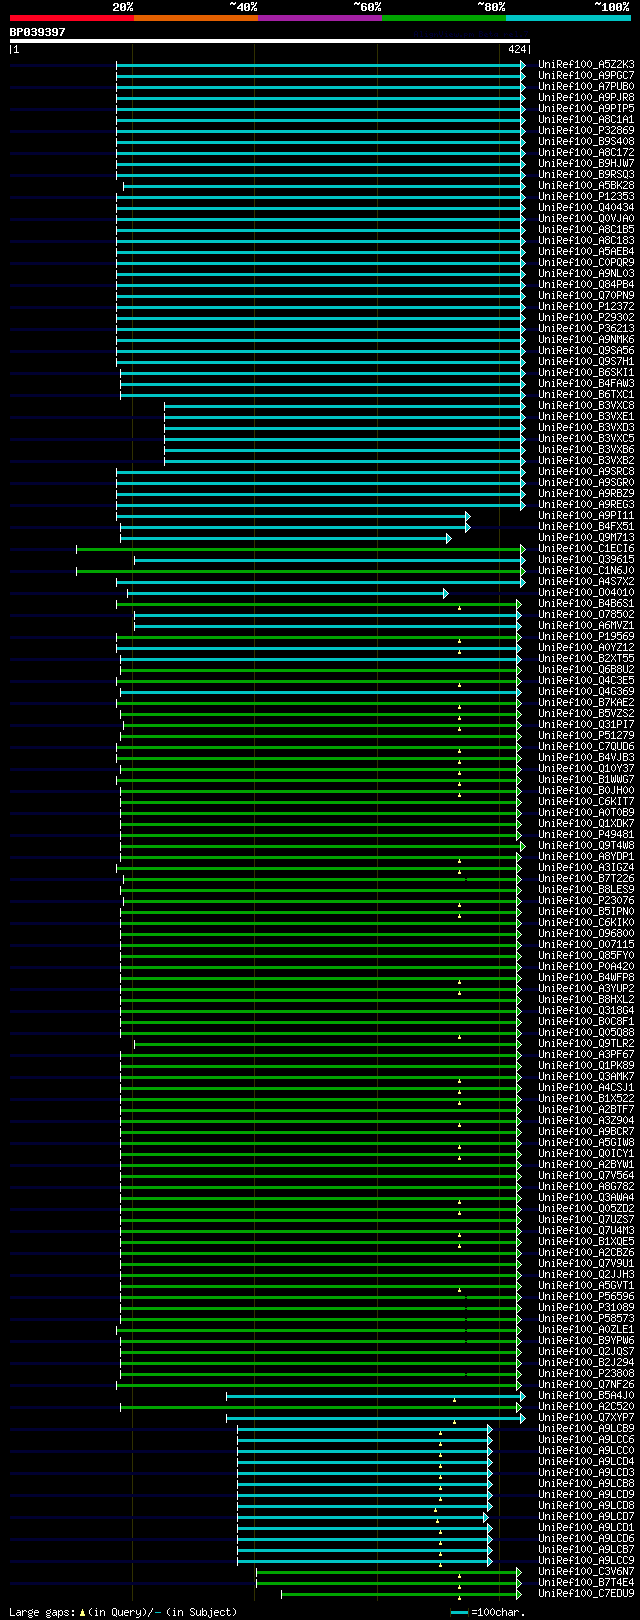Select label UniRef100_B5A4J0
640x1620 pixels.
coord(586,1396)
